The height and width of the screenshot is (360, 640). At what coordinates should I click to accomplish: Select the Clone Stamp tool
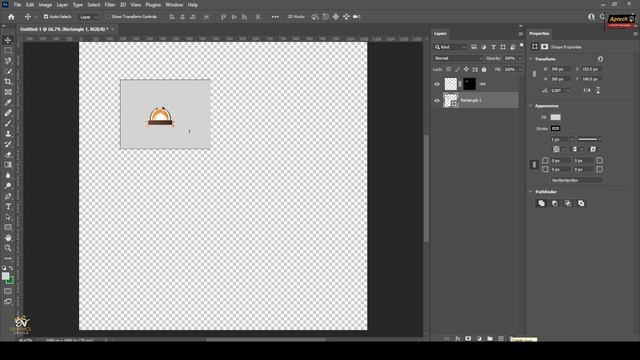click(8, 134)
